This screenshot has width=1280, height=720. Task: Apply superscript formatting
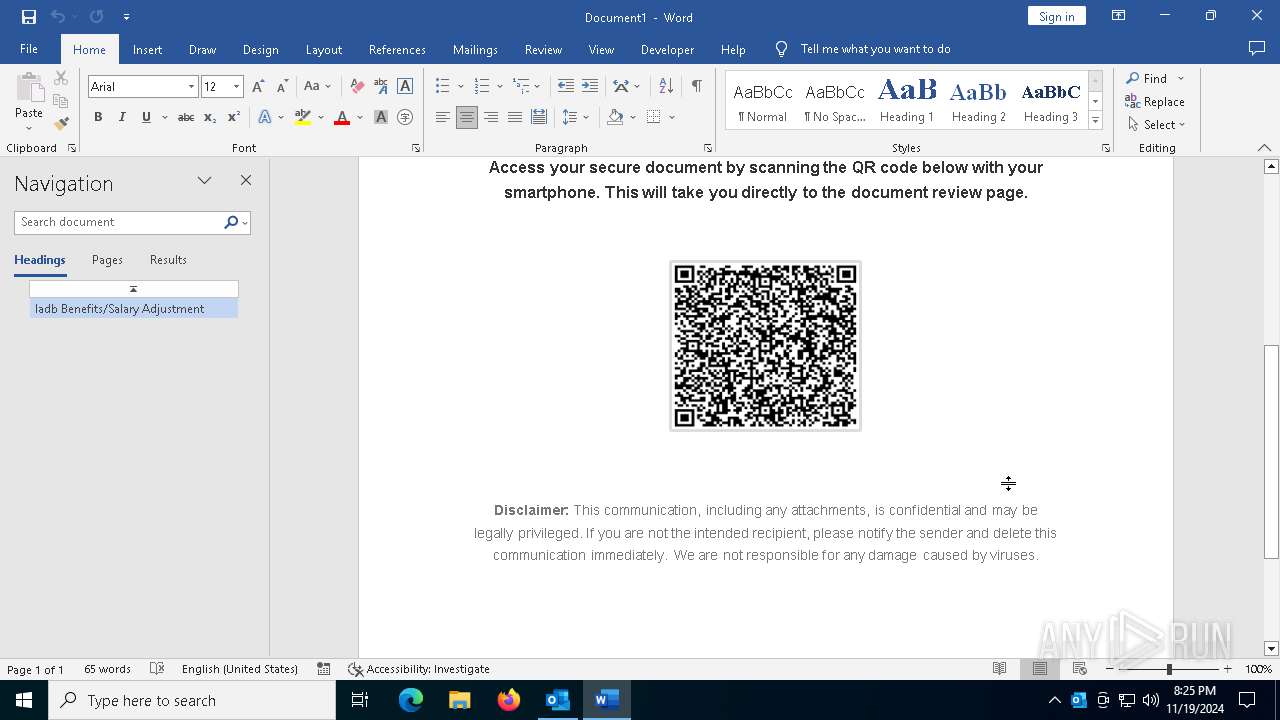tap(233, 117)
